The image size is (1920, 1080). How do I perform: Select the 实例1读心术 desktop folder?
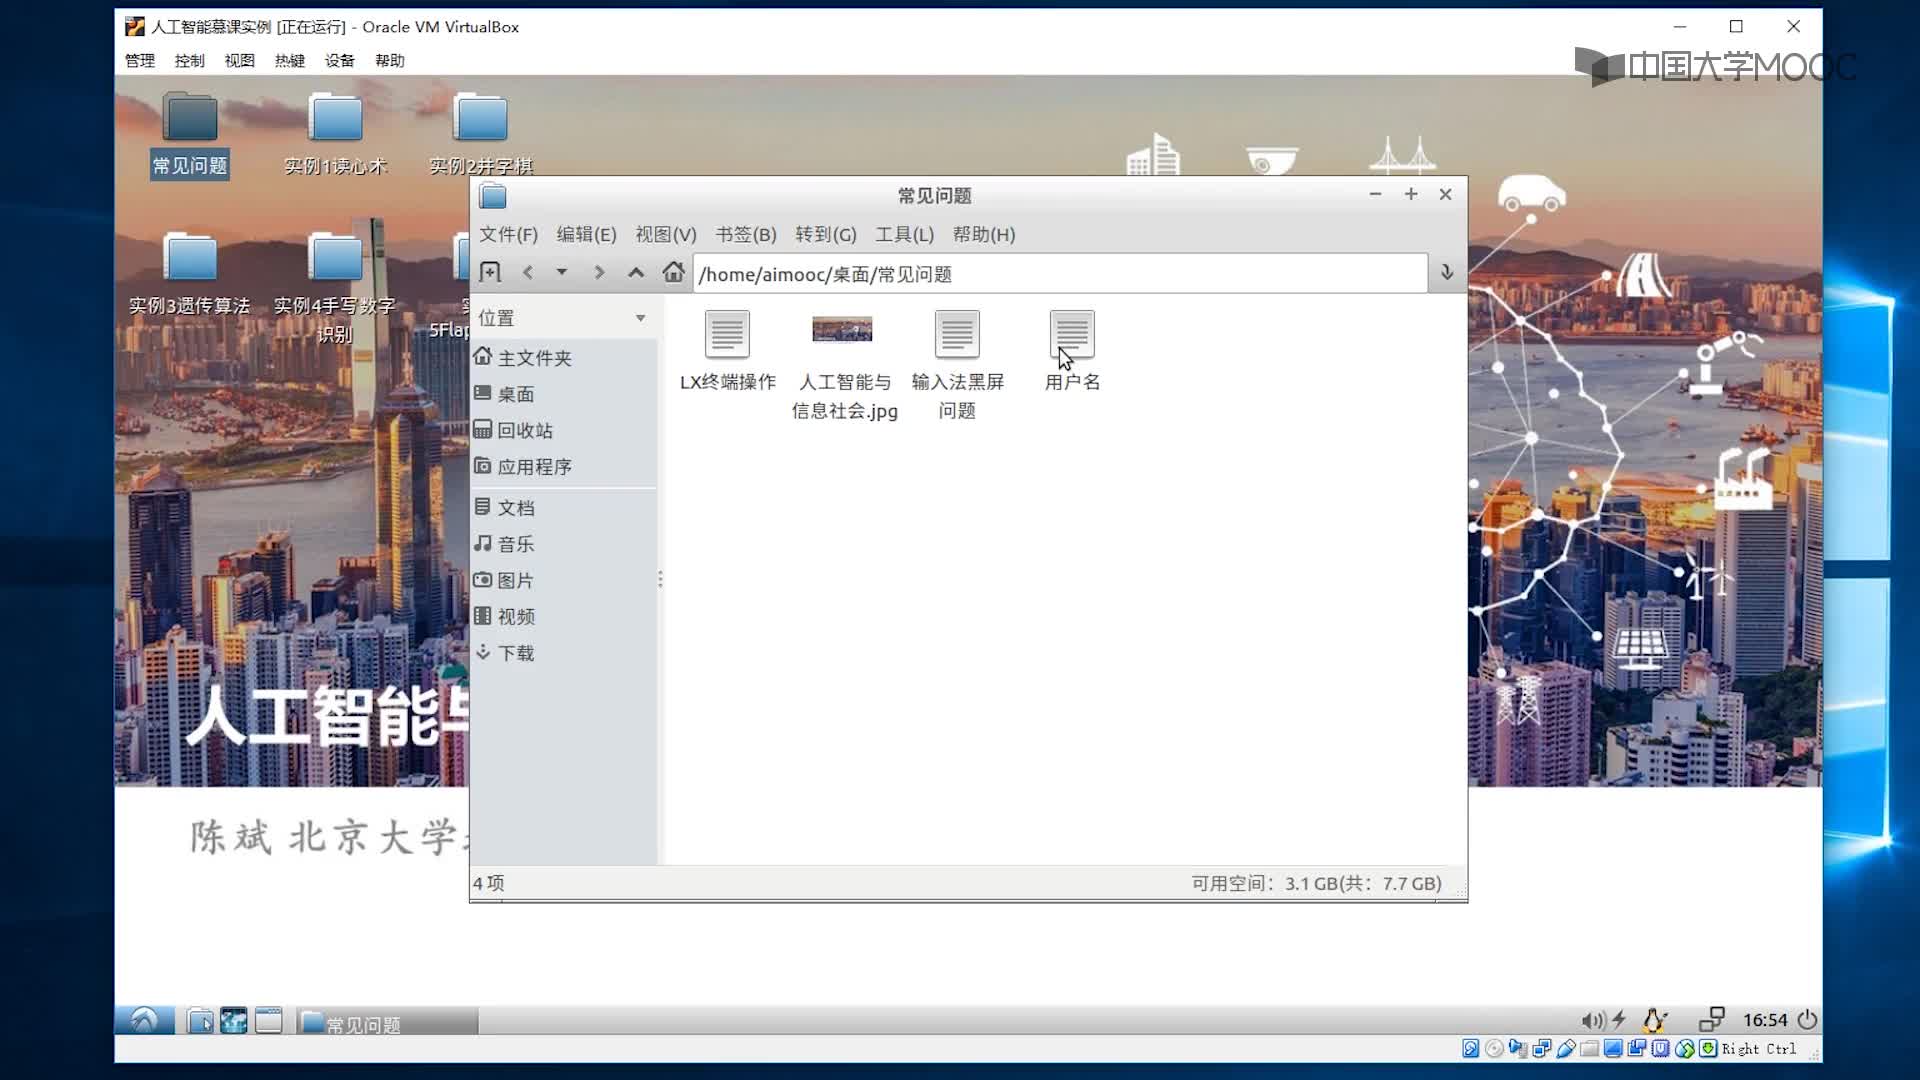[x=335, y=135]
